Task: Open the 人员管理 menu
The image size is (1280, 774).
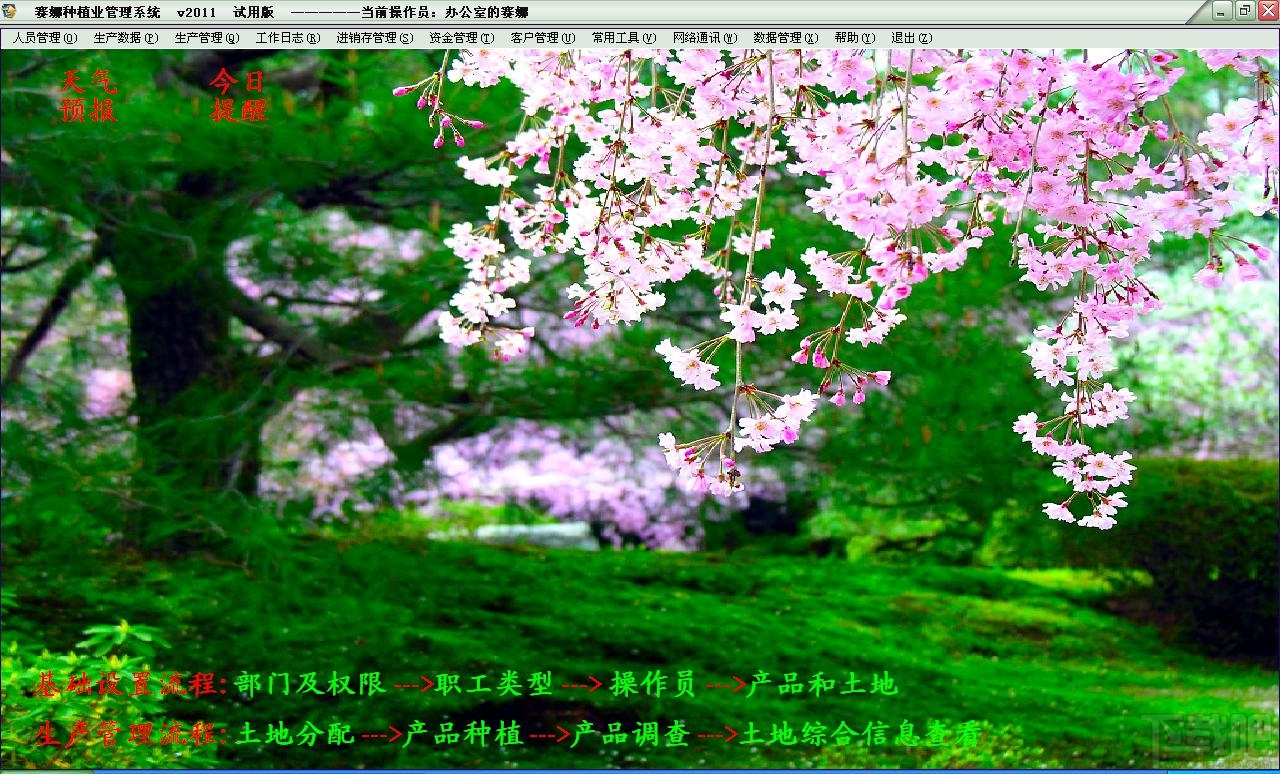Action: click(45, 38)
